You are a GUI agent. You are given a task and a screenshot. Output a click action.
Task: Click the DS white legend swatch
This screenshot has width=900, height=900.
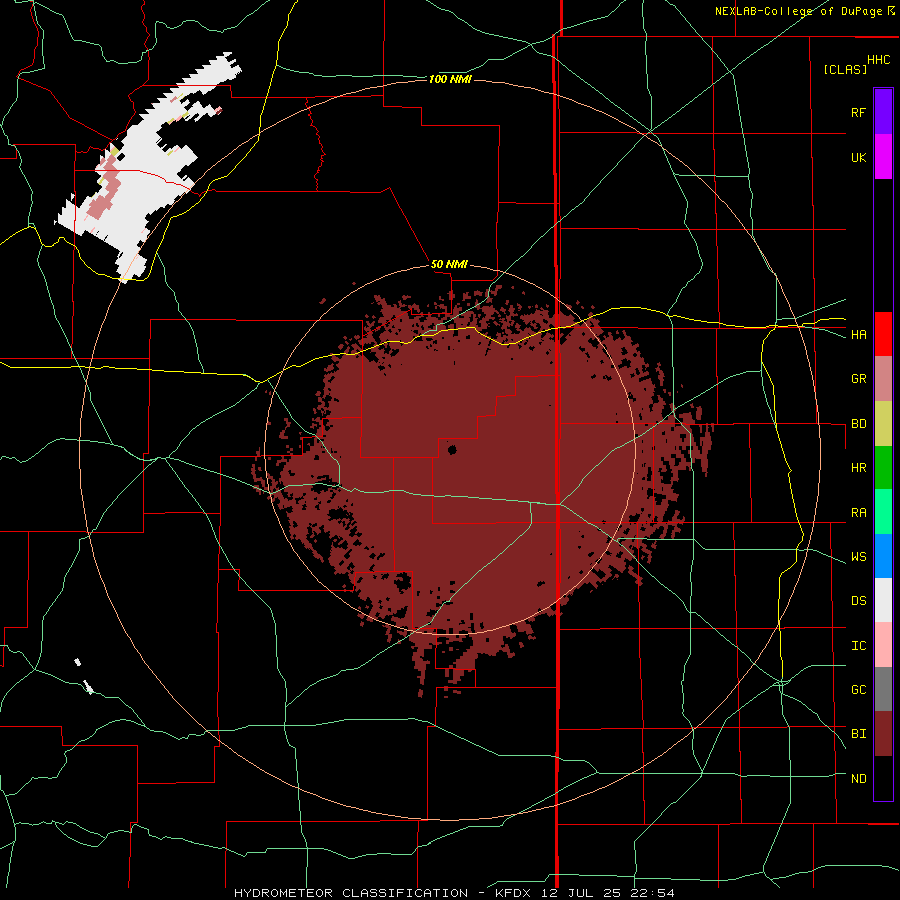coord(883,600)
